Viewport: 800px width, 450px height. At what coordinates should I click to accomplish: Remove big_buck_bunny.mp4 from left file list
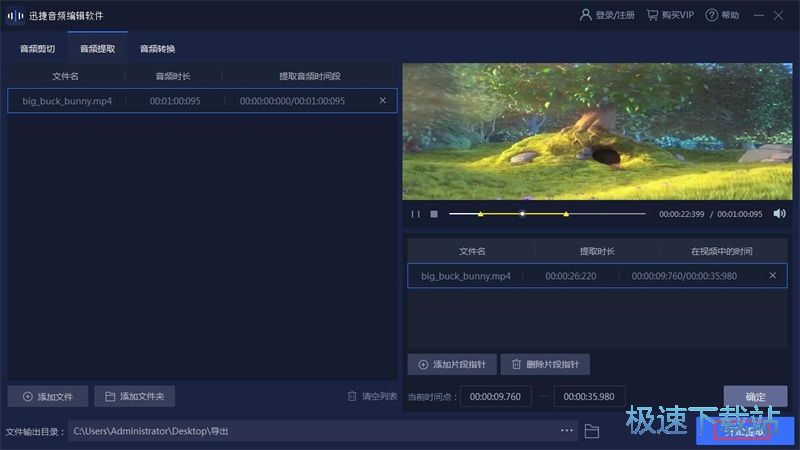click(x=383, y=101)
